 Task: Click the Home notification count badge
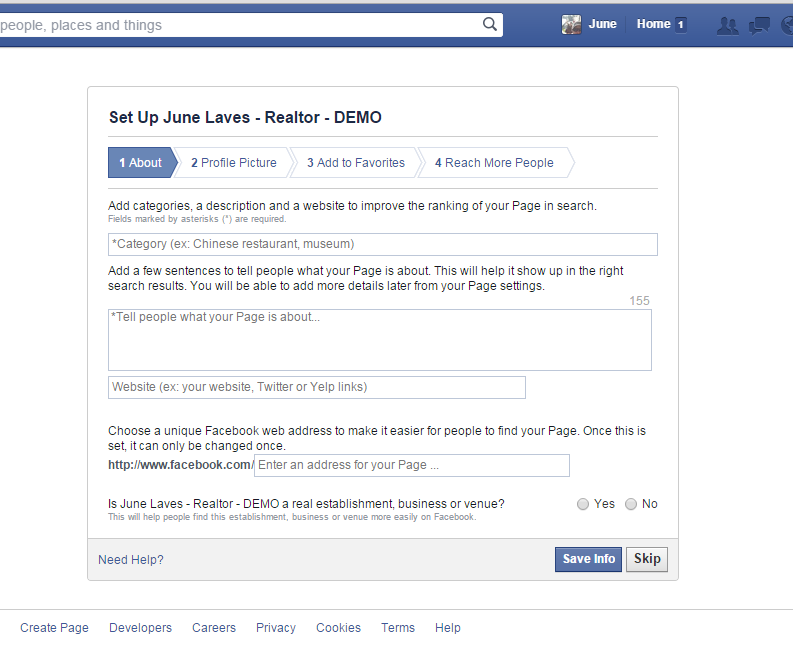pyautogui.click(x=681, y=24)
